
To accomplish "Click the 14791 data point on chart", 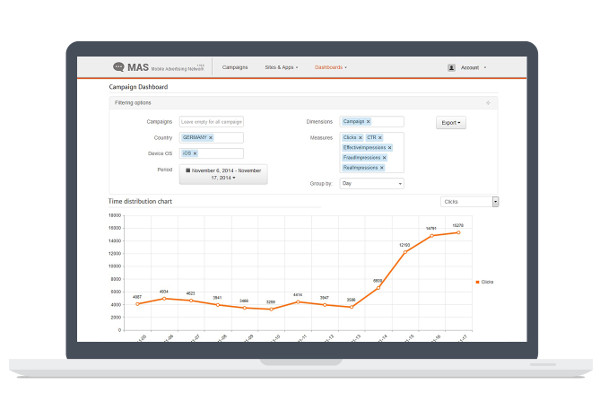I will [432, 235].
